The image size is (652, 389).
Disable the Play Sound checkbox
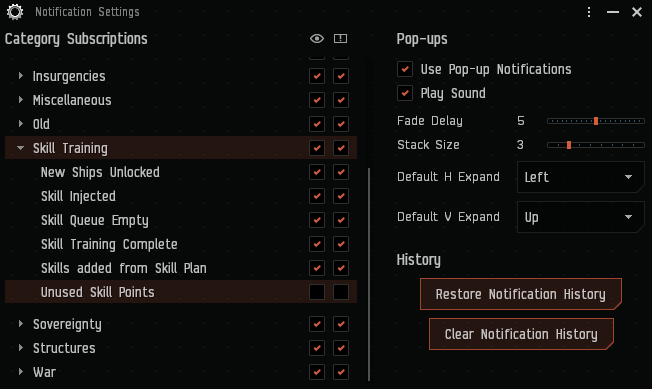tap(405, 93)
